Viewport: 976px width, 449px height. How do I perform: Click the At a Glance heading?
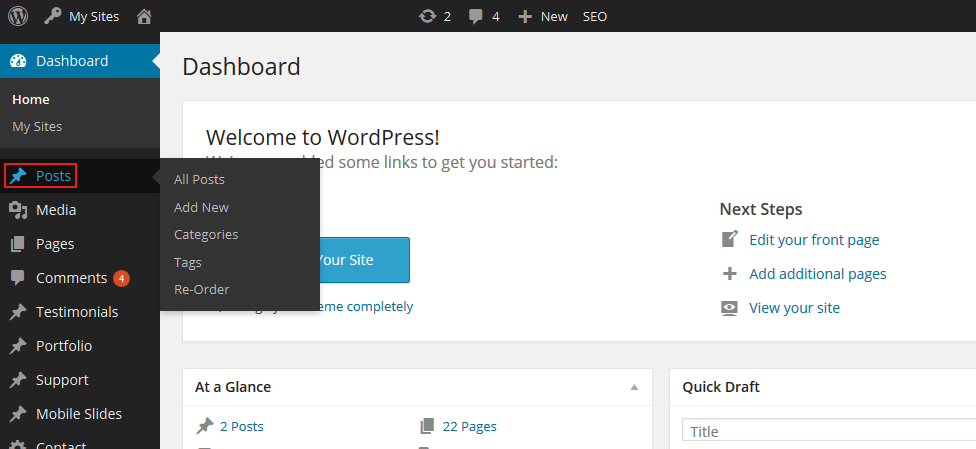[x=233, y=387]
